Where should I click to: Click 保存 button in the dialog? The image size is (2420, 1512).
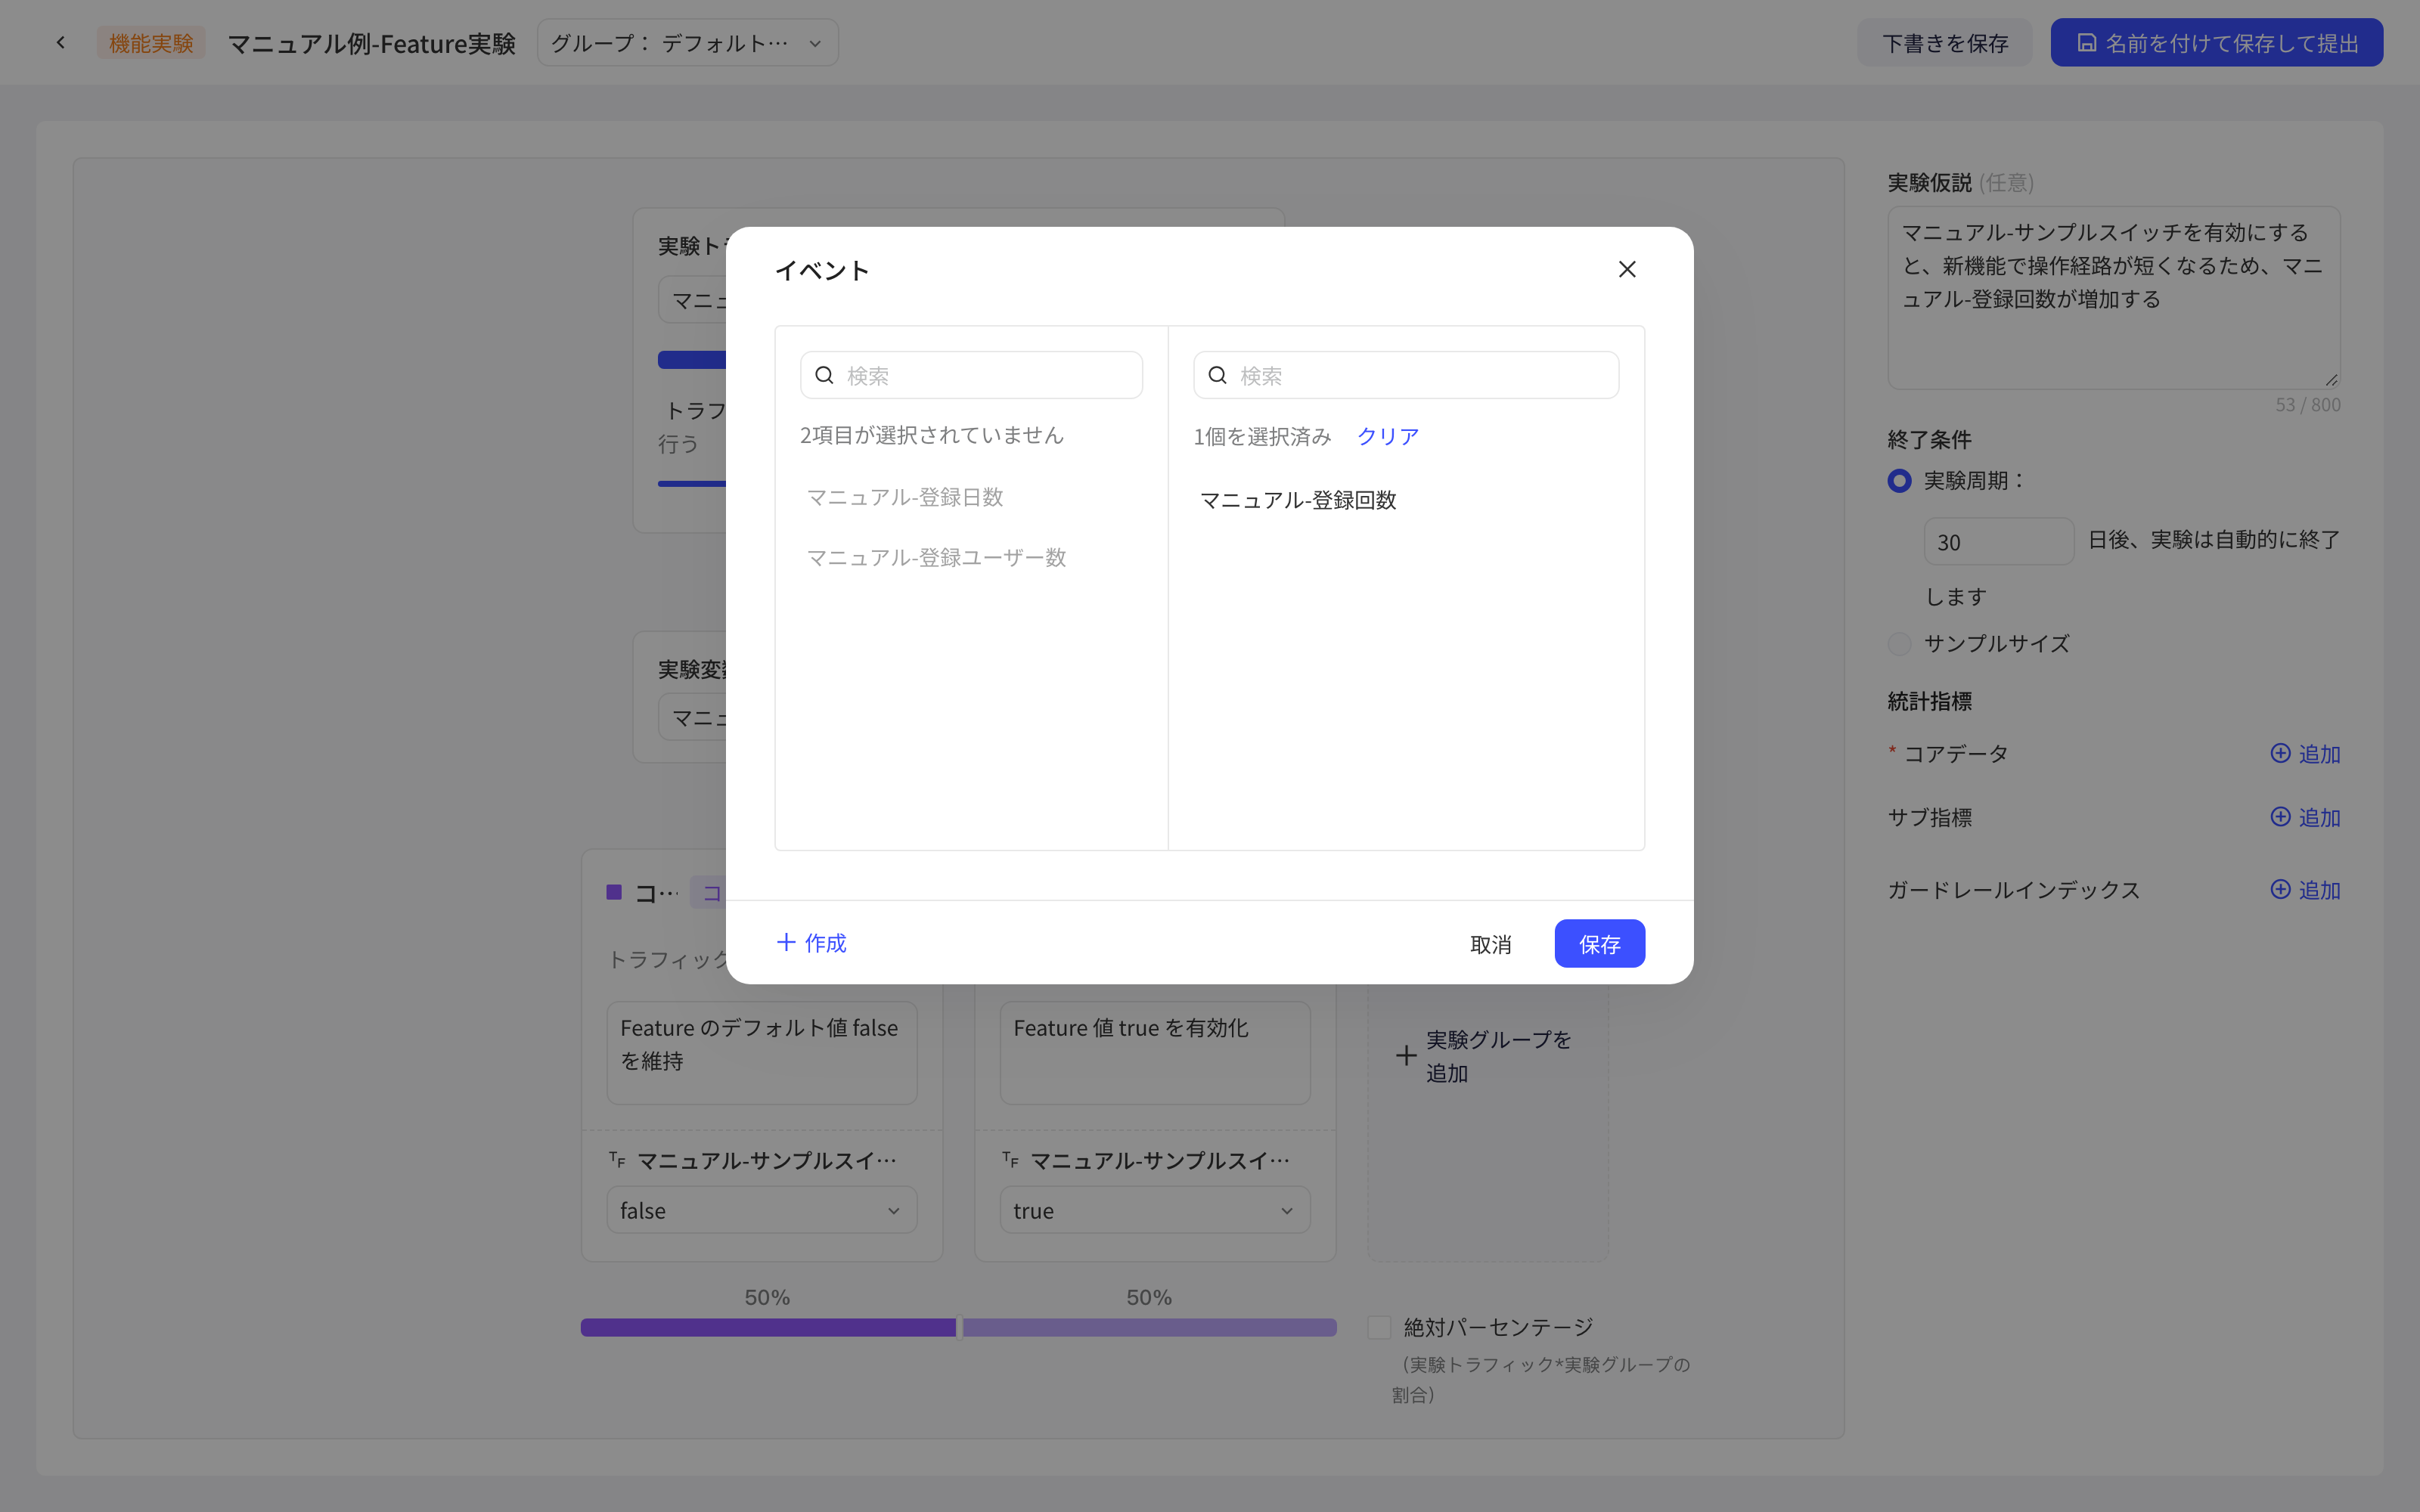tap(1599, 943)
